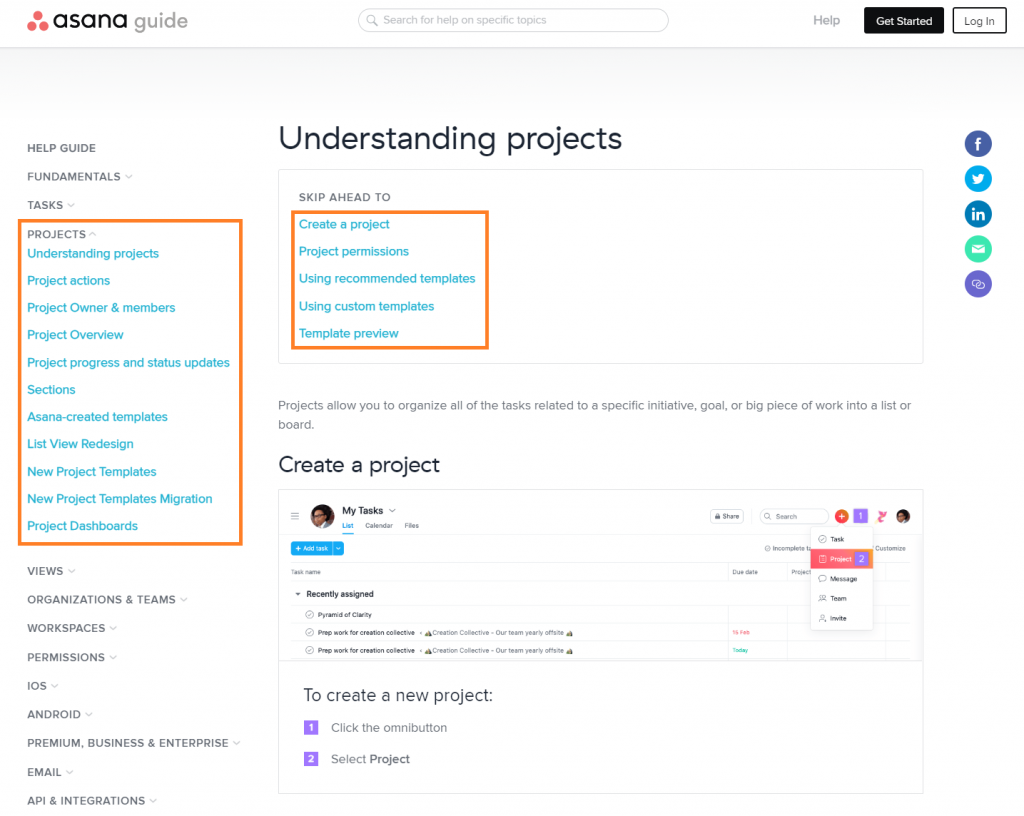Choose Project in the omnibutton menu
The image size is (1024, 816).
pos(841,559)
